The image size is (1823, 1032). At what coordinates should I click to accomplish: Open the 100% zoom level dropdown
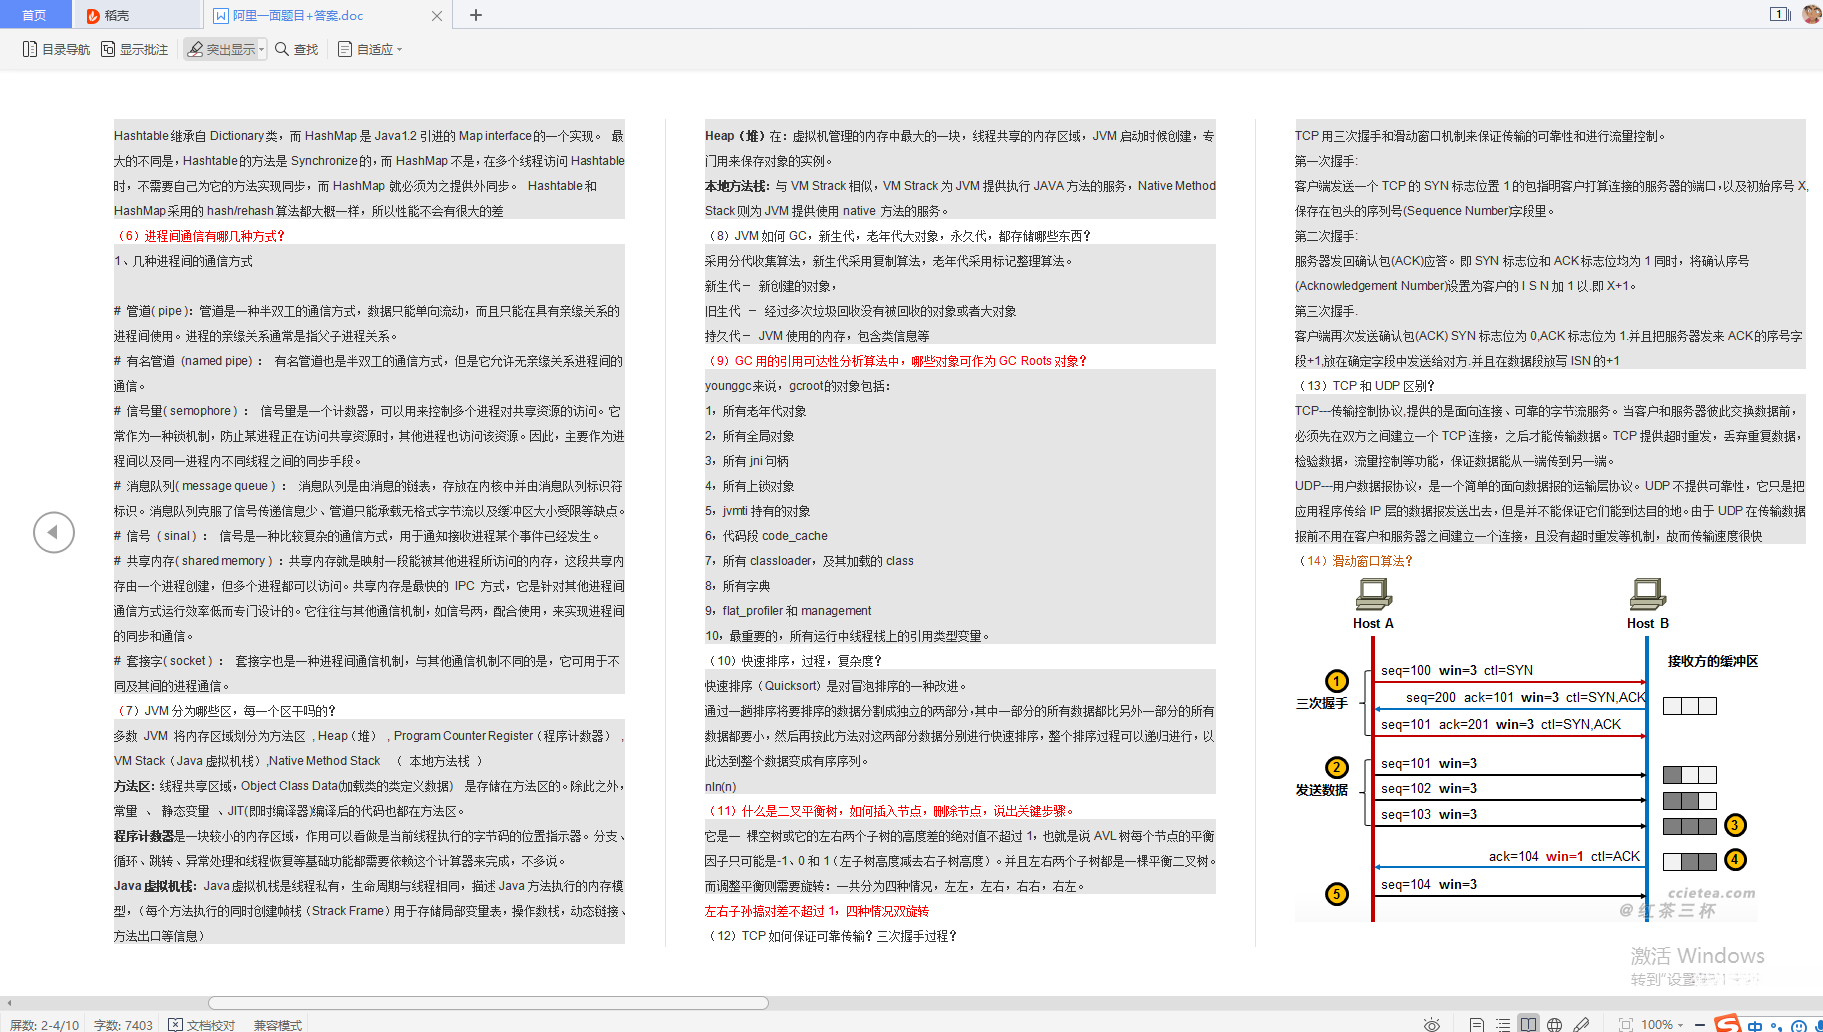[1681, 1023]
